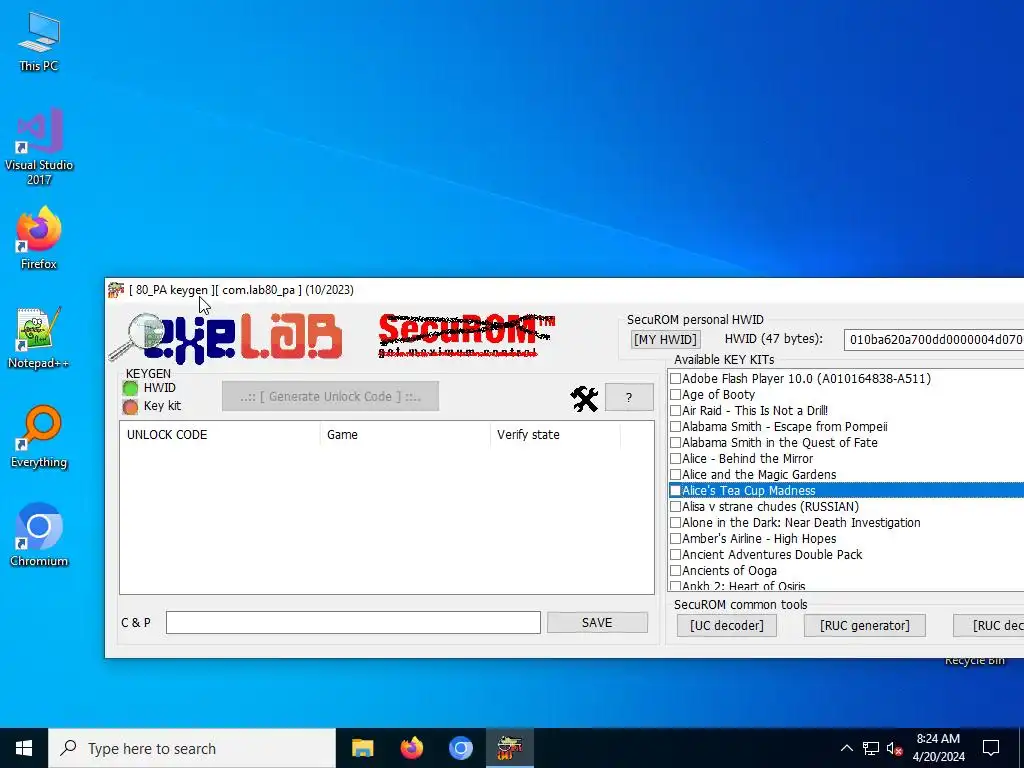Select the keygen app taskbar button
Image resolution: width=1024 pixels, height=768 pixels.
pos(510,748)
